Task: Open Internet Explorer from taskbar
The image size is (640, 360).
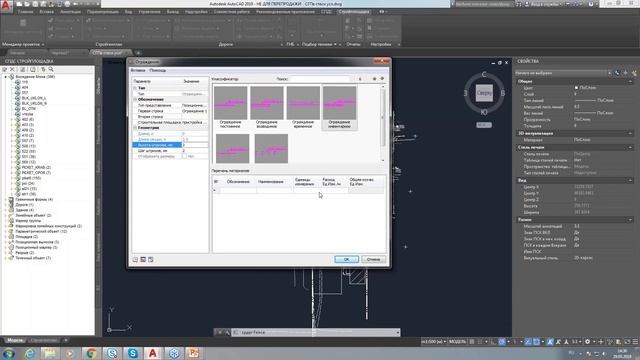Action: [x=29, y=353]
